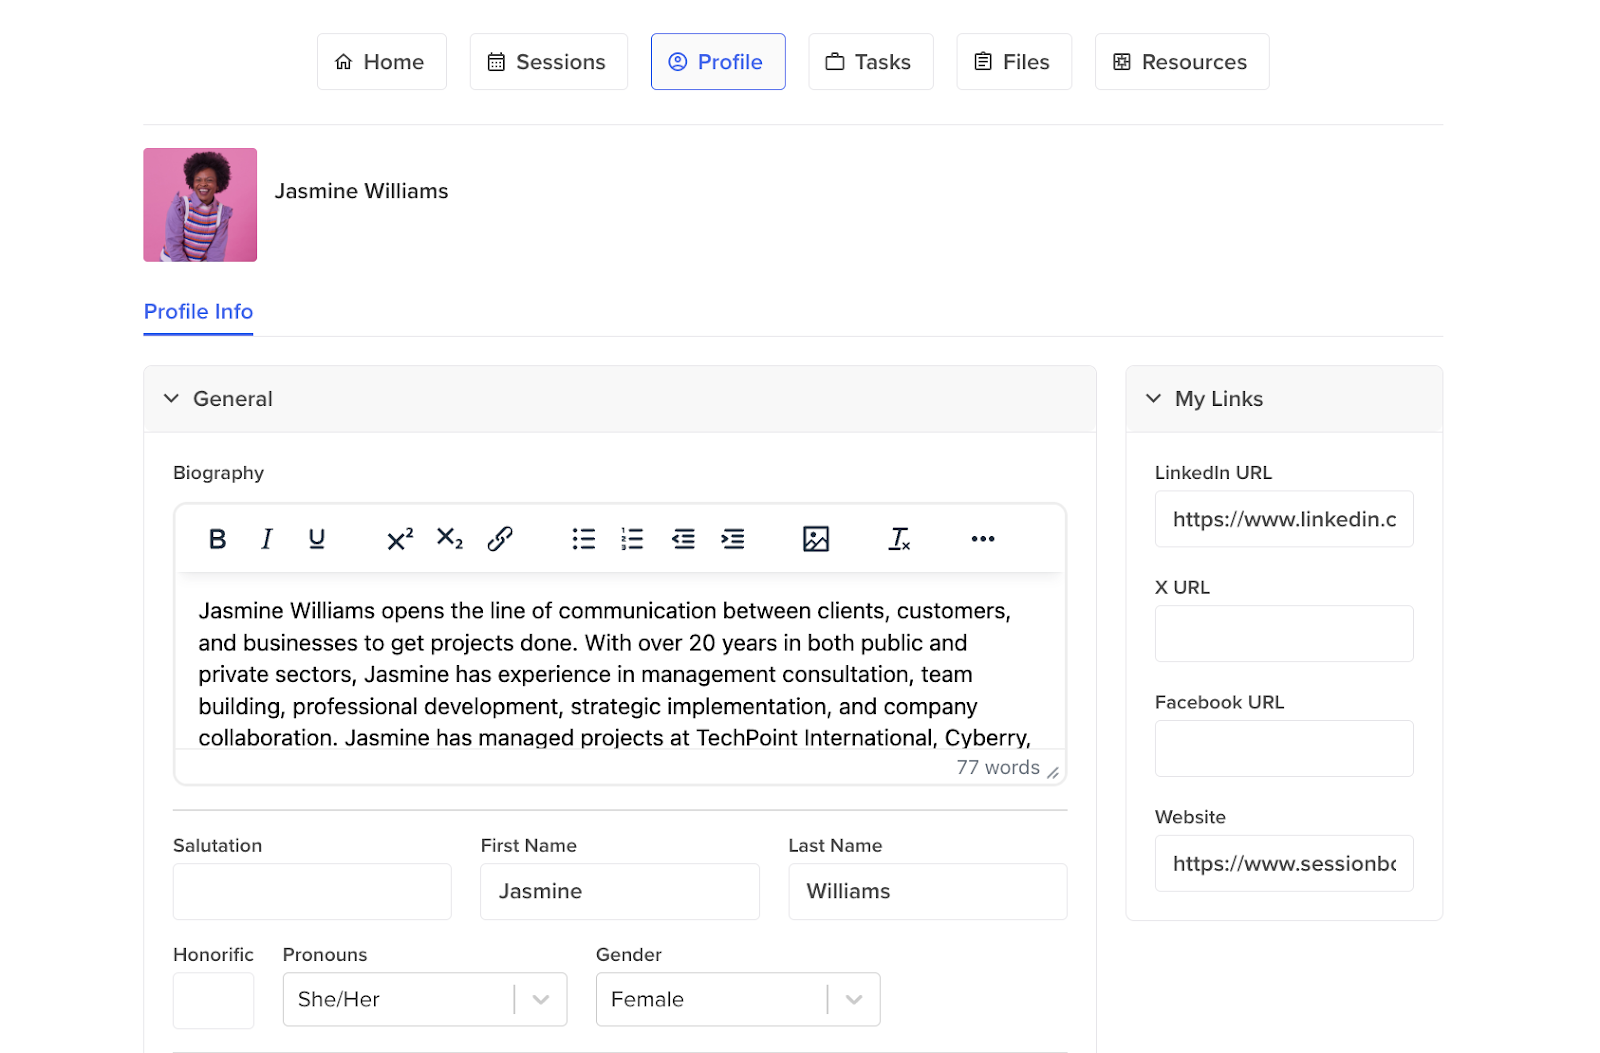This screenshot has height=1053, width=1600.
Task: Open the Gender dropdown
Action: coord(854,999)
